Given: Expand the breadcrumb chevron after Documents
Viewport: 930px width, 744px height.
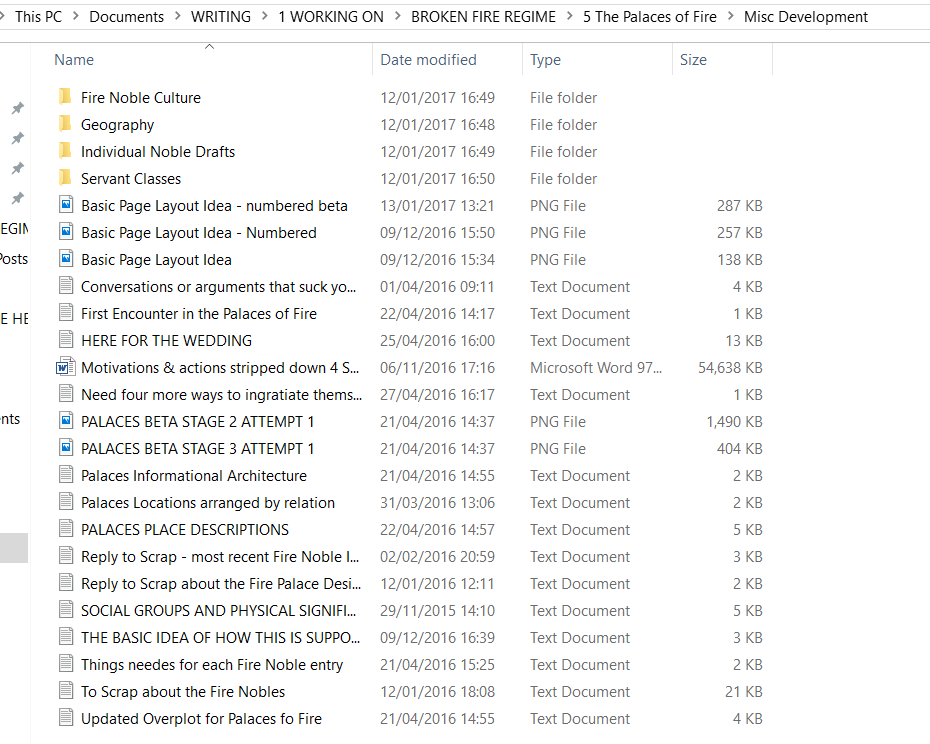Looking at the screenshot, I should pos(177,17).
